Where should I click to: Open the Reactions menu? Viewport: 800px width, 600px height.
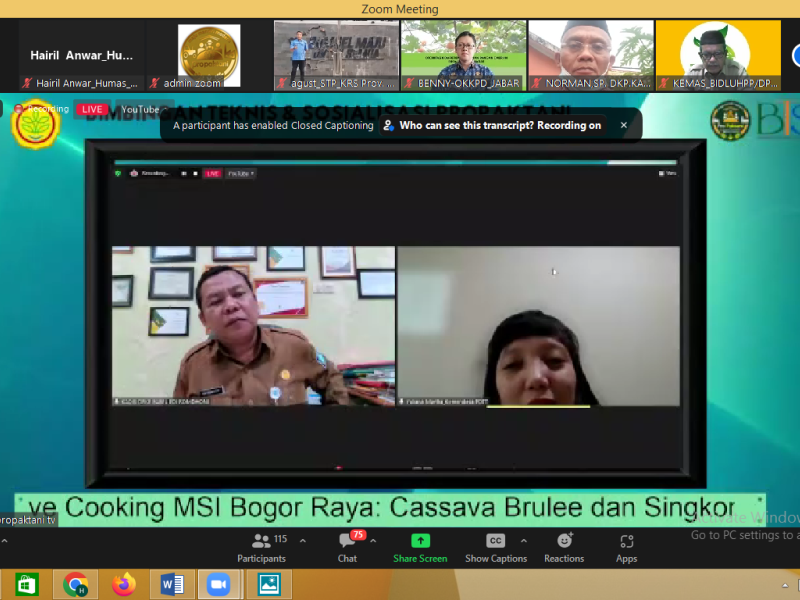click(x=564, y=548)
